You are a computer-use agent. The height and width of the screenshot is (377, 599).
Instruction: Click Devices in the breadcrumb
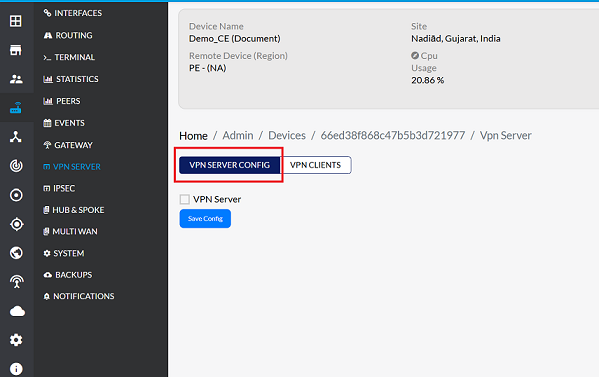[x=287, y=136]
